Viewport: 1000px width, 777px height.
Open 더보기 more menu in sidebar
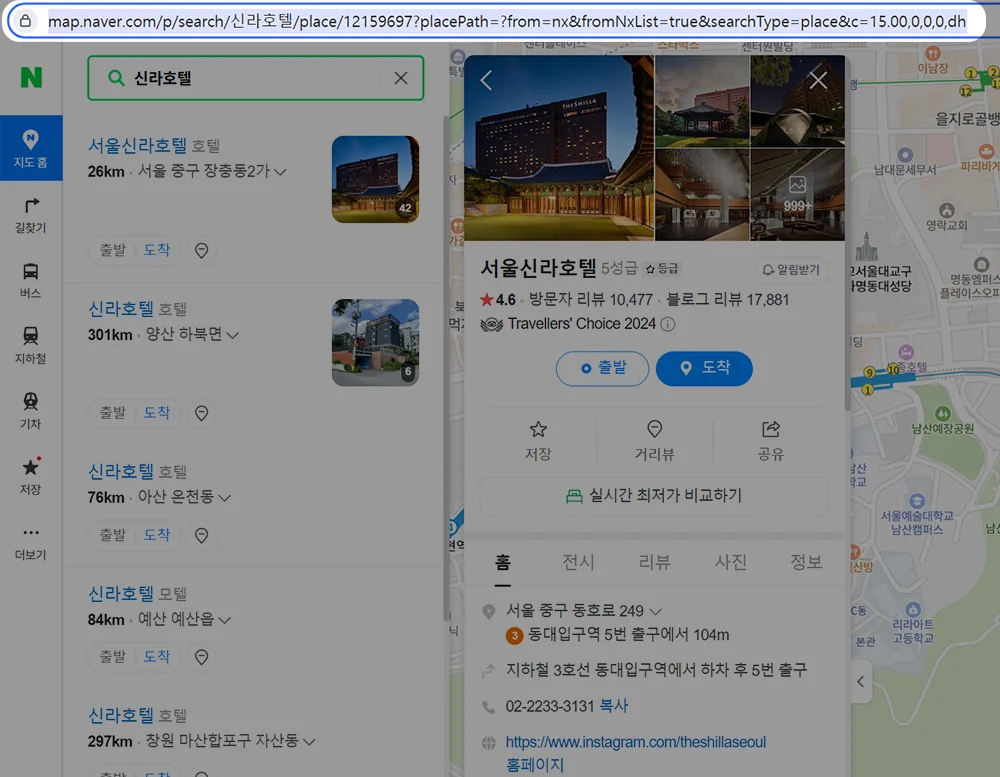[x=31, y=544]
